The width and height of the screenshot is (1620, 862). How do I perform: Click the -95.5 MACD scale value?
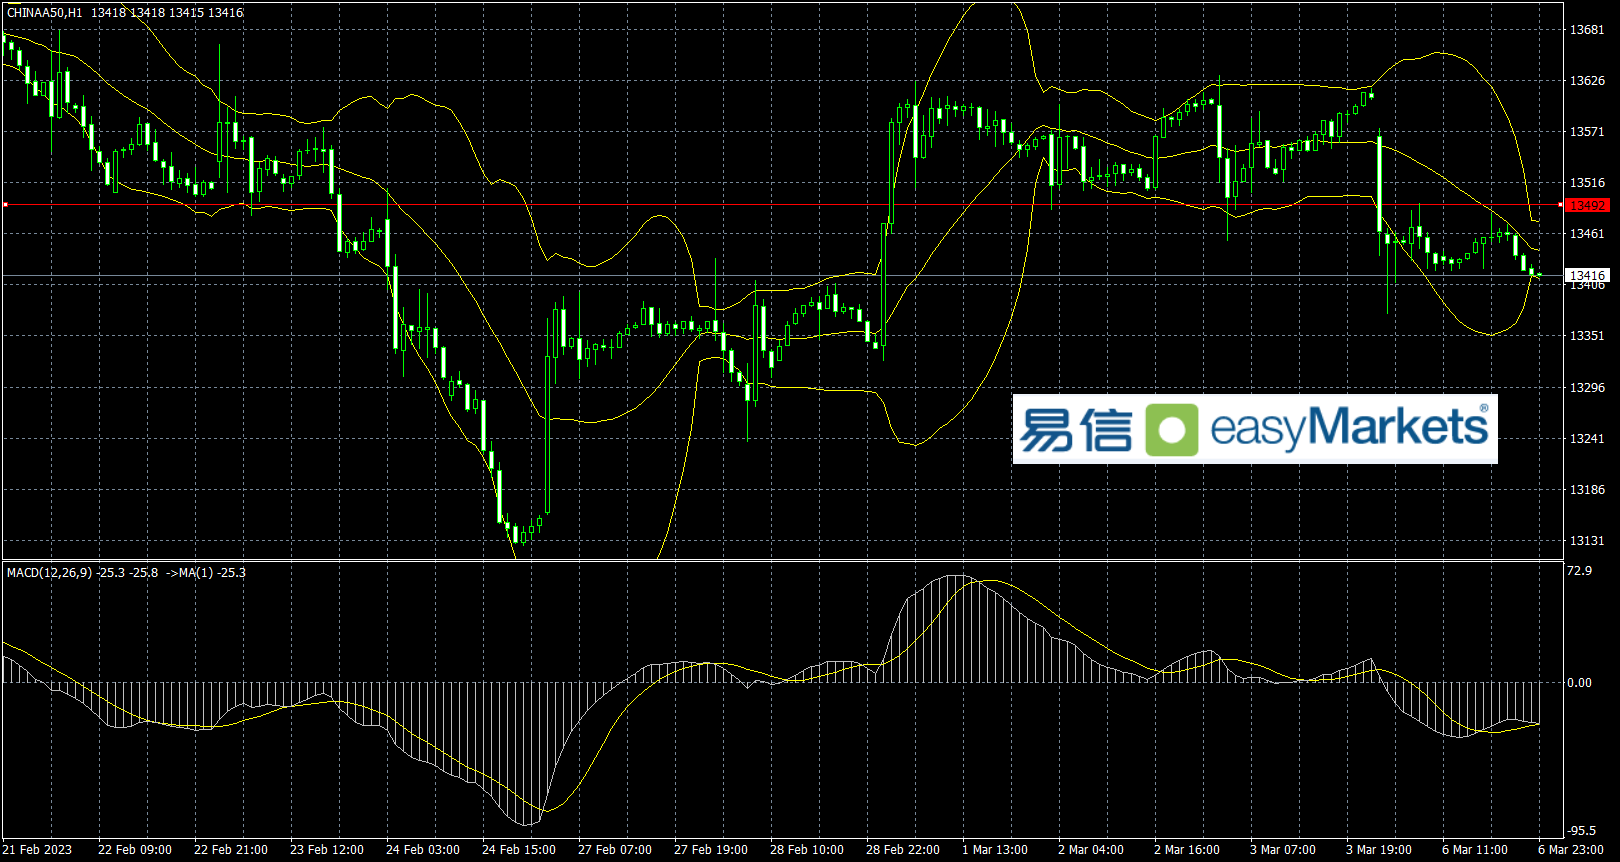click(x=1582, y=831)
